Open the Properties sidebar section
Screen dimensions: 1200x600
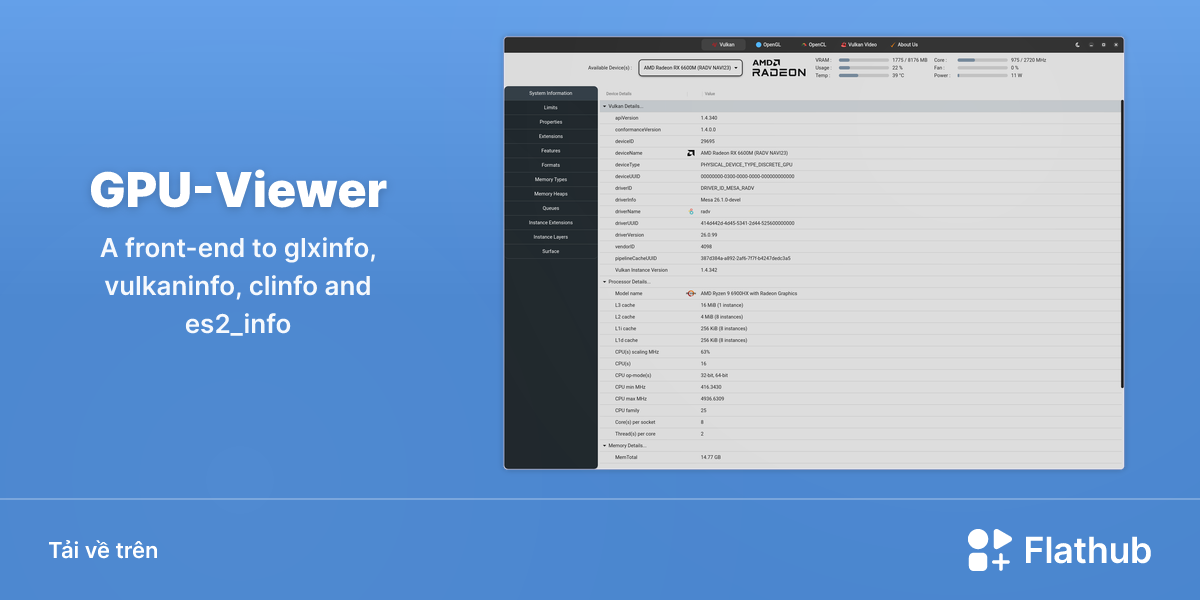(x=551, y=122)
